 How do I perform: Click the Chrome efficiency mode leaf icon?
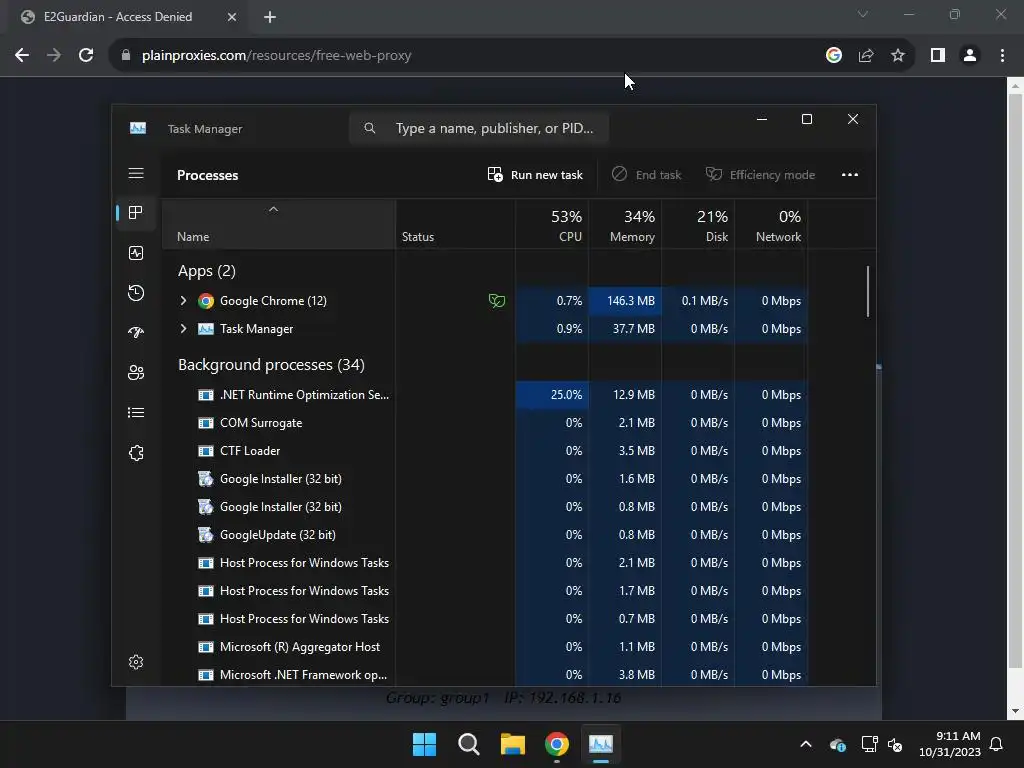coord(497,300)
